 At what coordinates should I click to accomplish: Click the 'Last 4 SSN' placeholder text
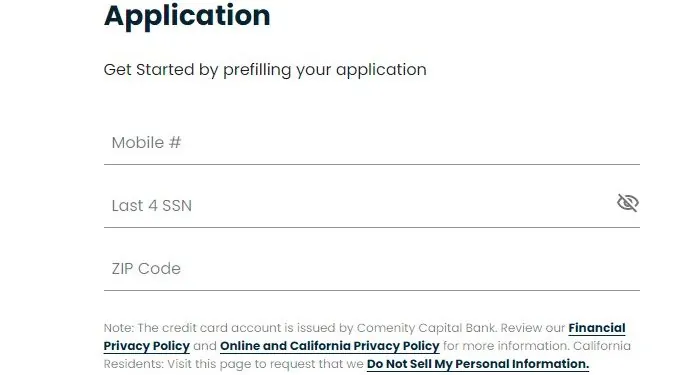tap(152, 206)
